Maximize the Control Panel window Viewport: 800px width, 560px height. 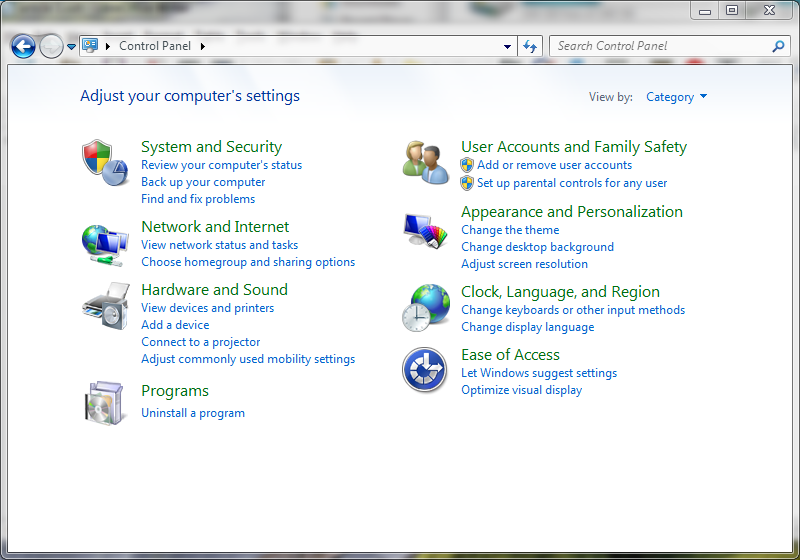[732, 10]
